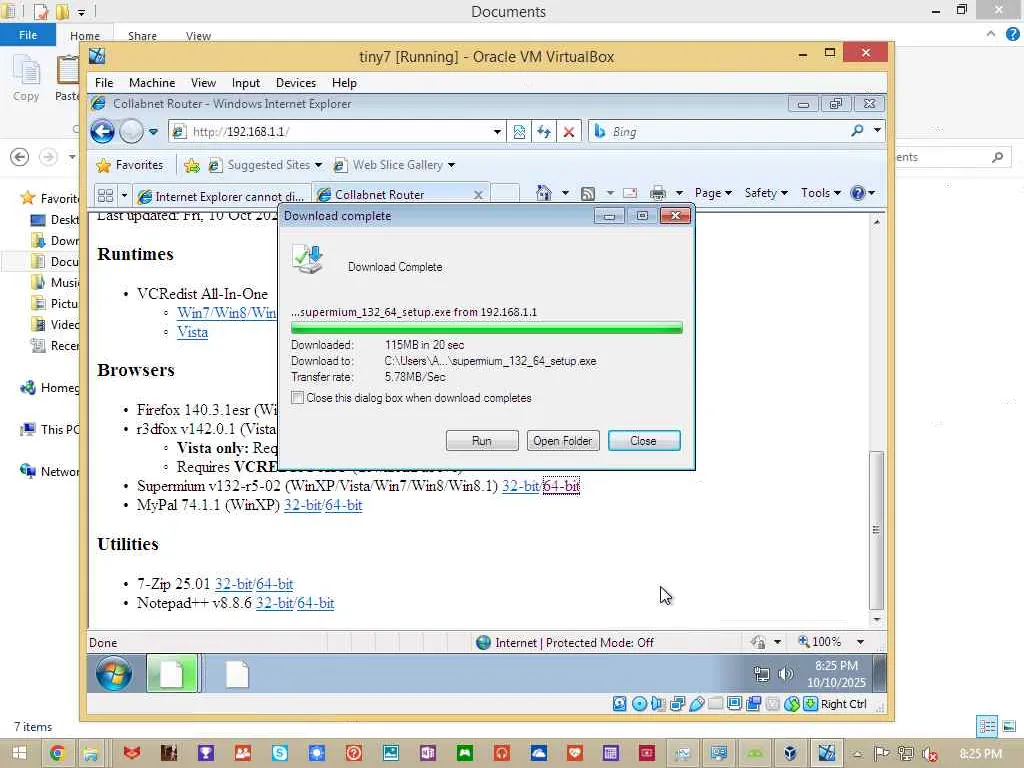Click the VM tray volume speaker icon
Viewport: 1024px width, 768px height.
point(786,674)
